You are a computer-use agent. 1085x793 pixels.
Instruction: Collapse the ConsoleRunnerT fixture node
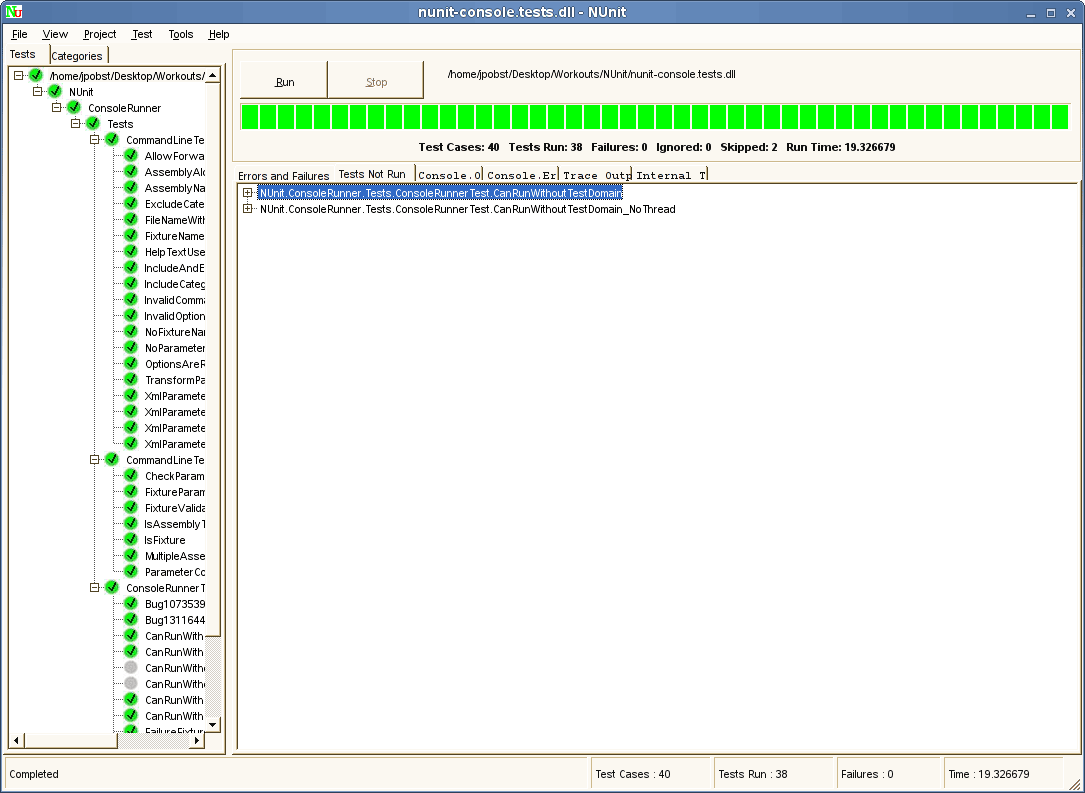click(x=95, y=587)
